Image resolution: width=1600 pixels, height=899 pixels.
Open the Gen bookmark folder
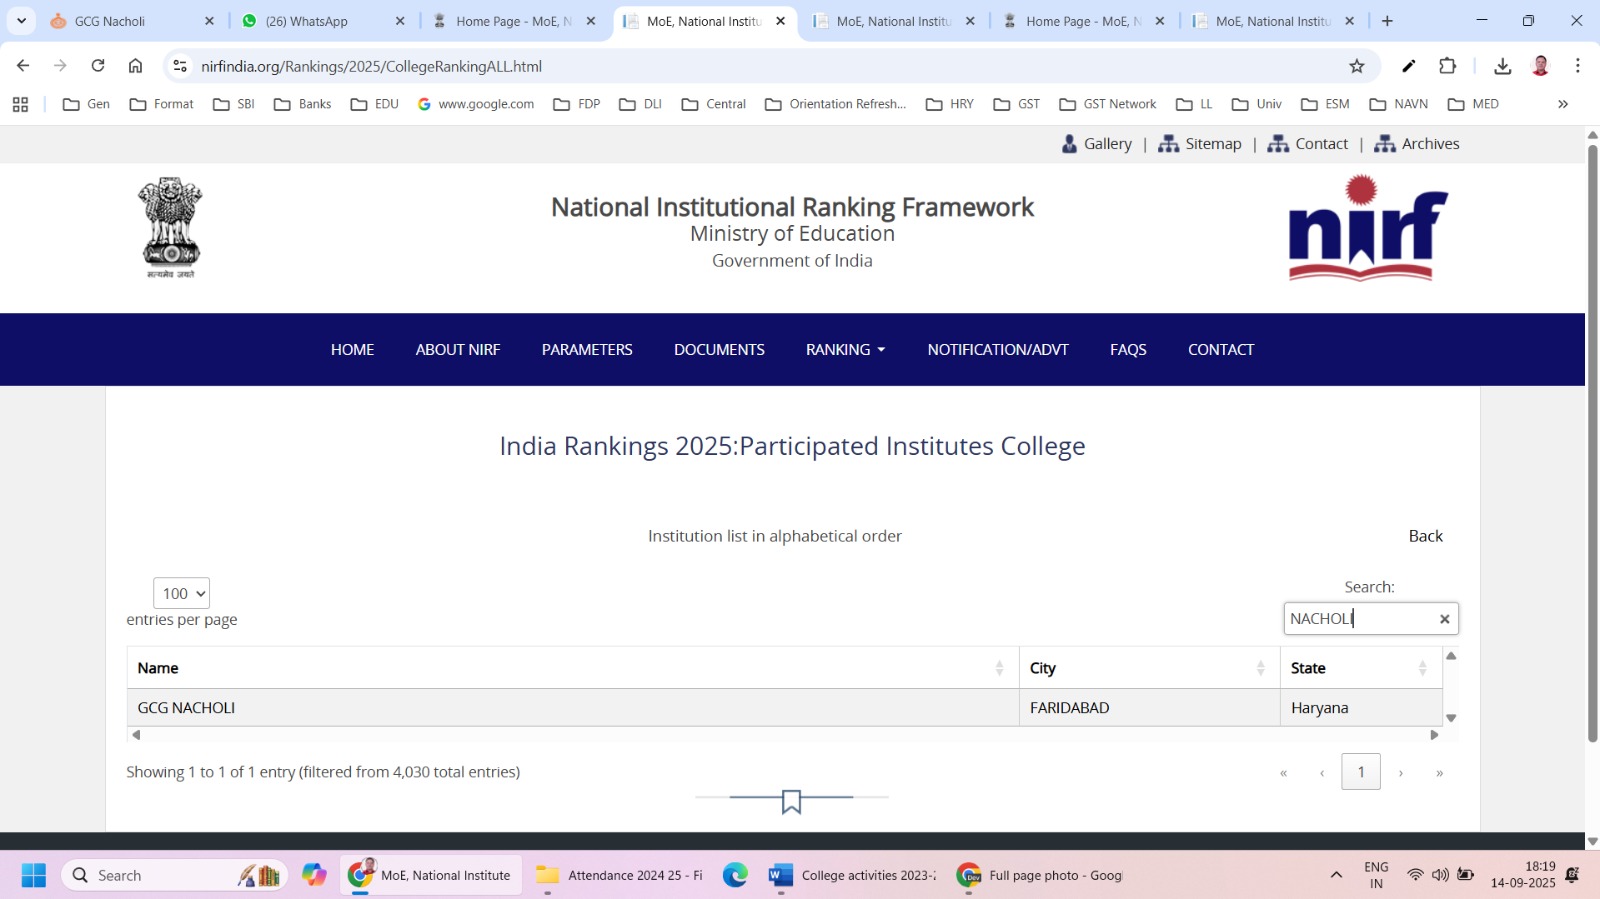tap(86, 104)
